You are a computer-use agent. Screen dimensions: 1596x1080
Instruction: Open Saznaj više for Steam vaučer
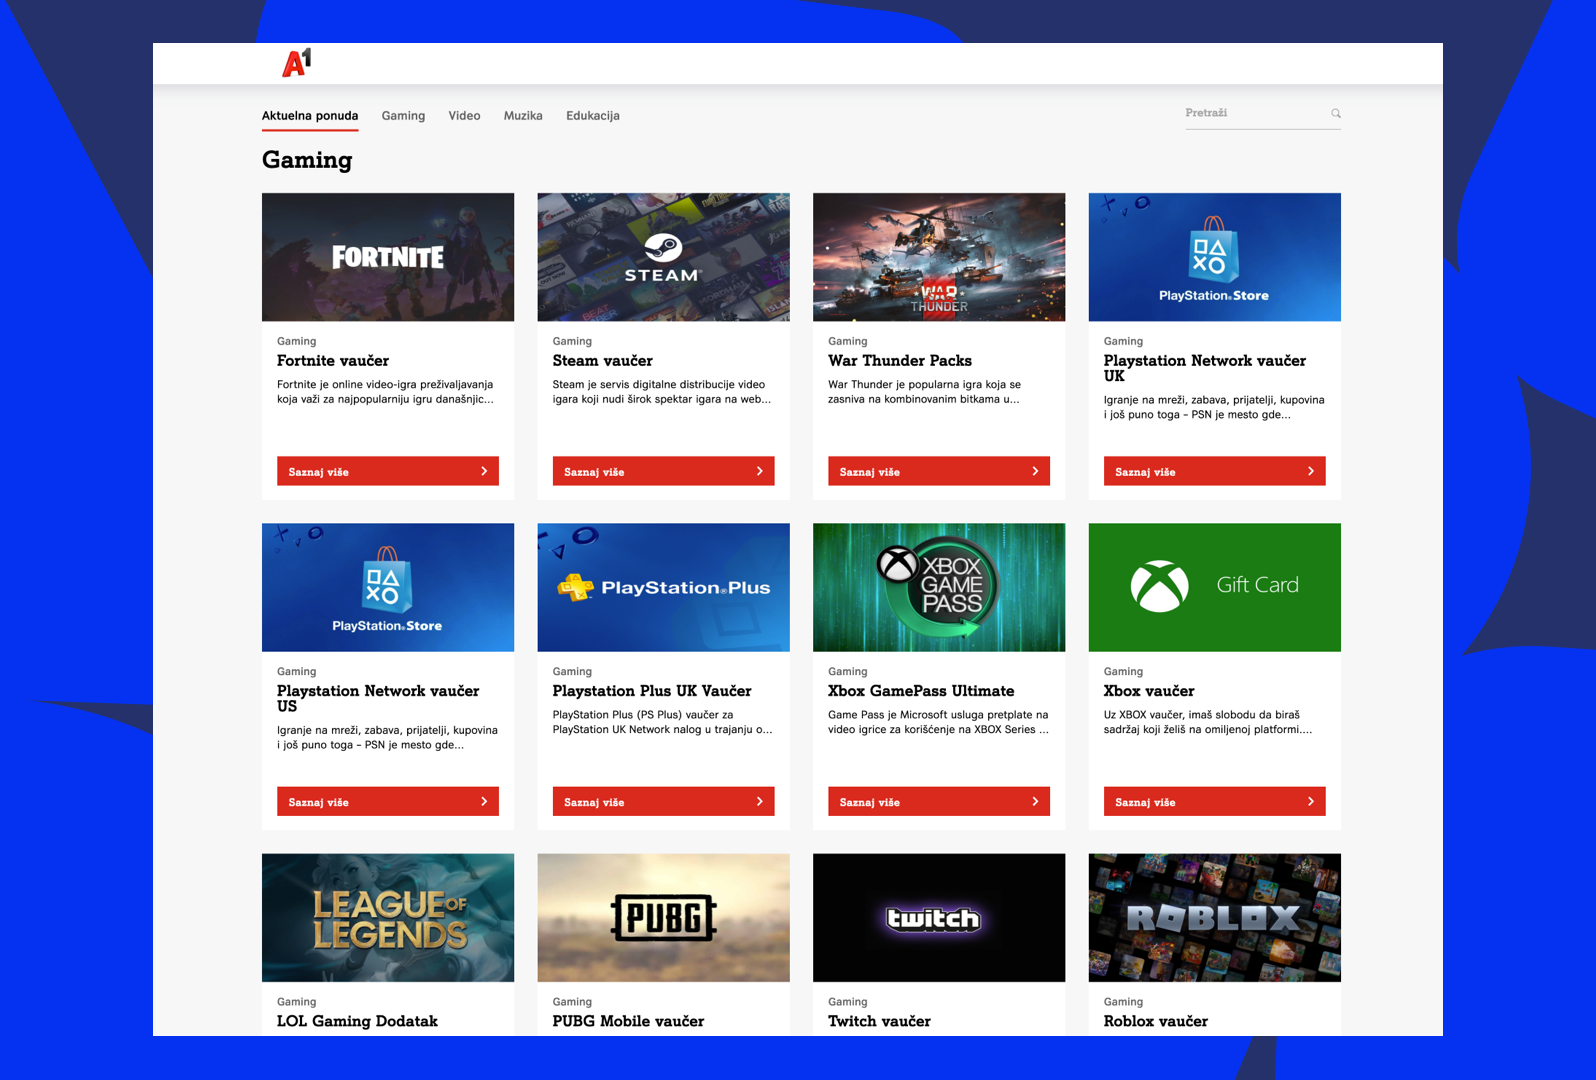[x=663, y=471]
